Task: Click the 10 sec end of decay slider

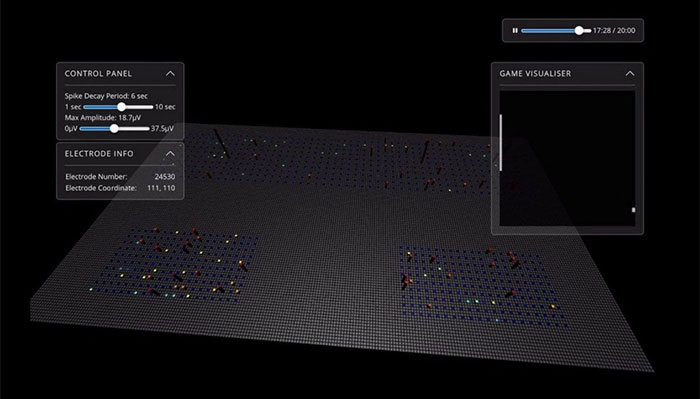Action: pos(165,107)
